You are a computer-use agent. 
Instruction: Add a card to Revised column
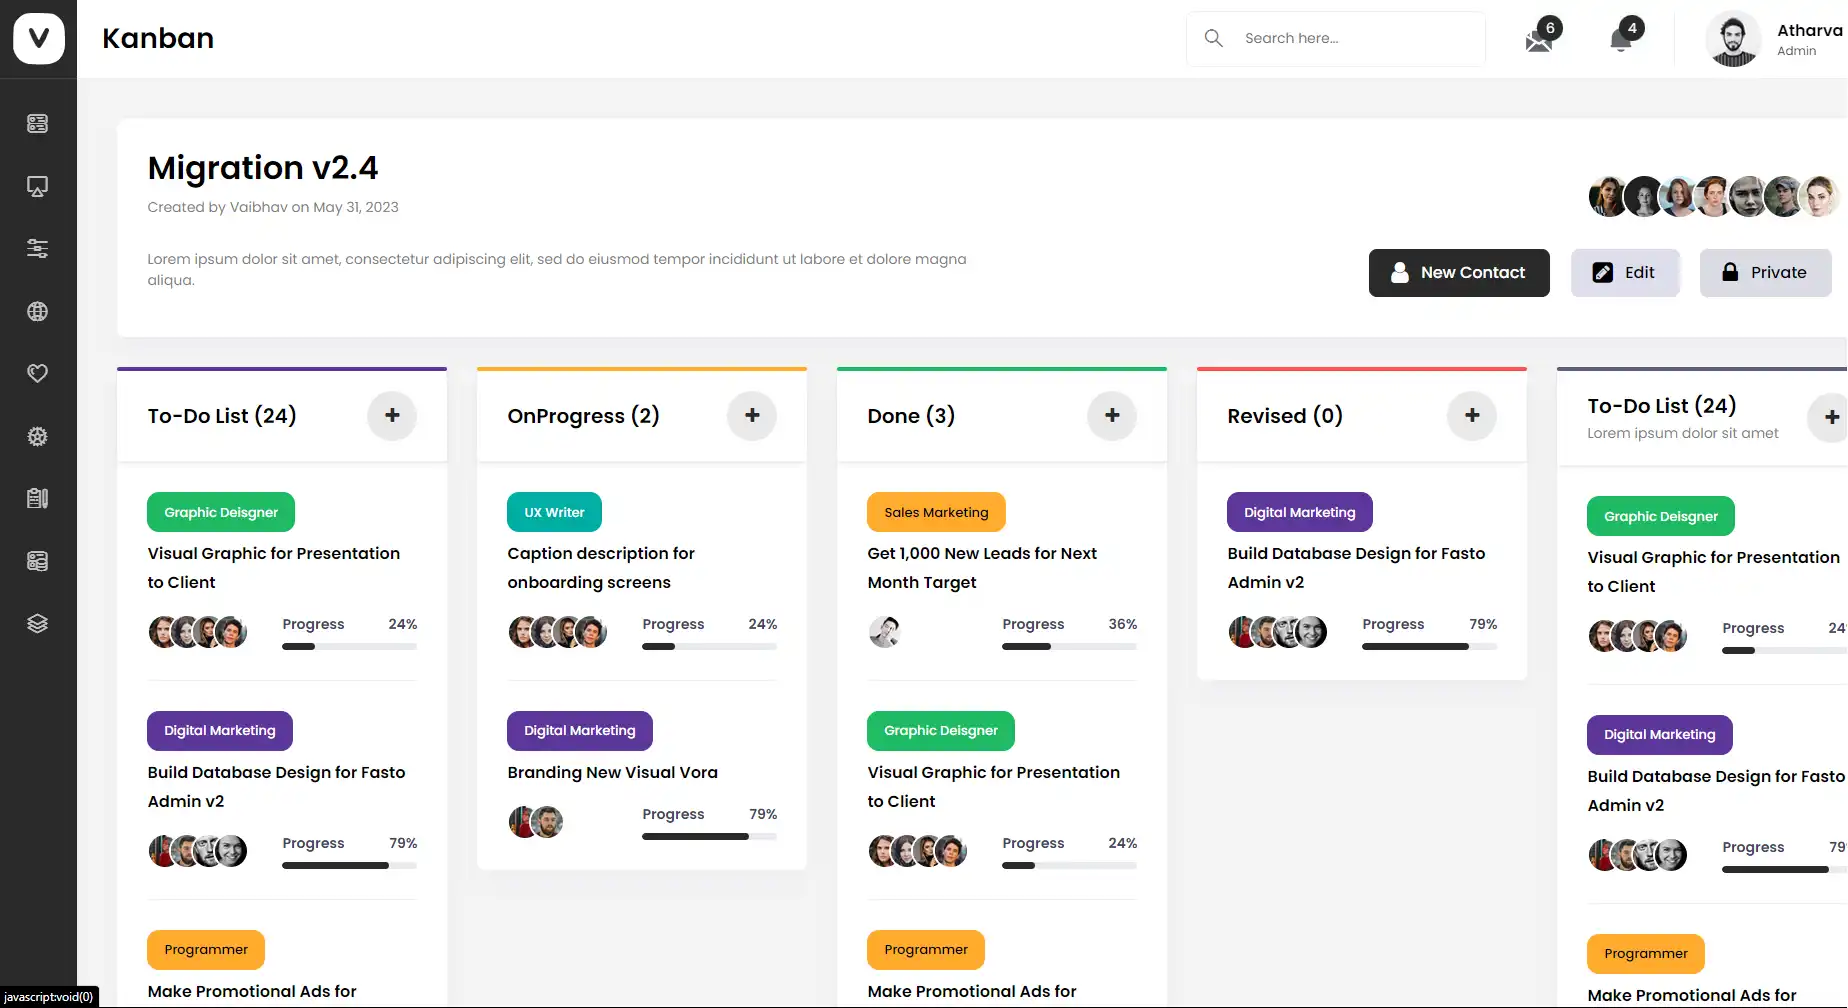[1472, 415]
